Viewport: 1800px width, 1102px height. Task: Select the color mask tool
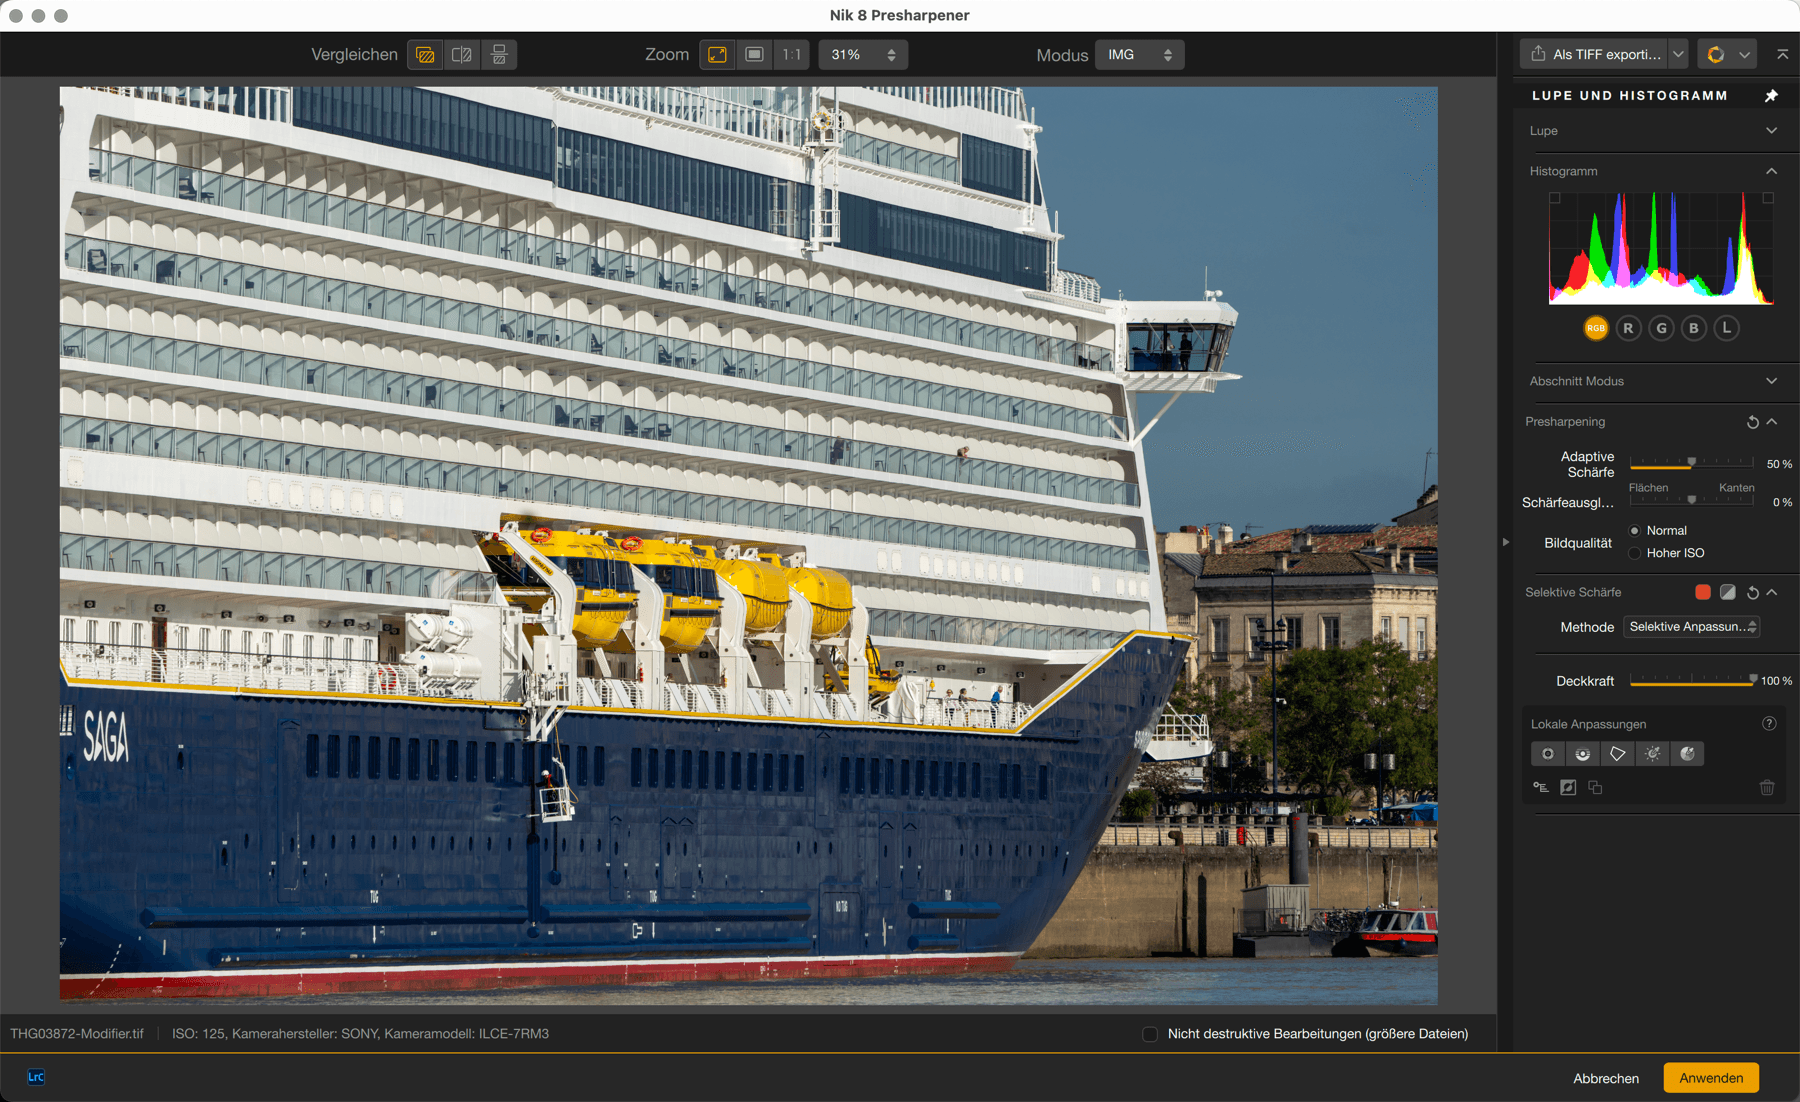click(x=1688, y=754)
